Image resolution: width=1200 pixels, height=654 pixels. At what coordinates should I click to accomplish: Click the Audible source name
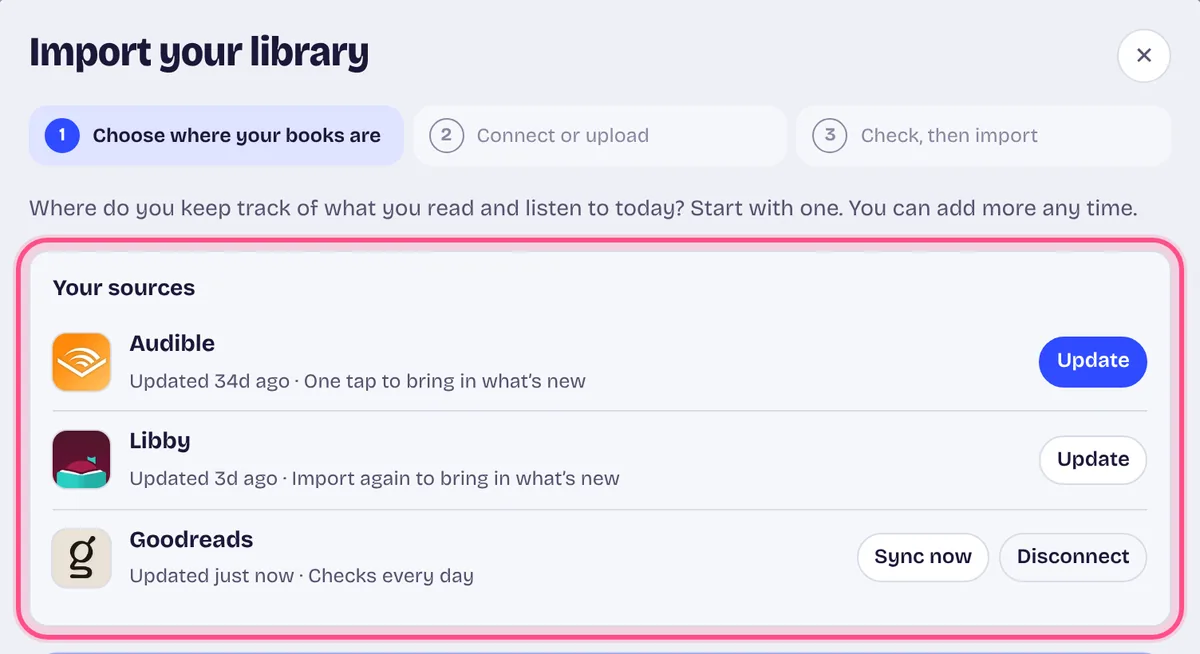click(172, 343)
